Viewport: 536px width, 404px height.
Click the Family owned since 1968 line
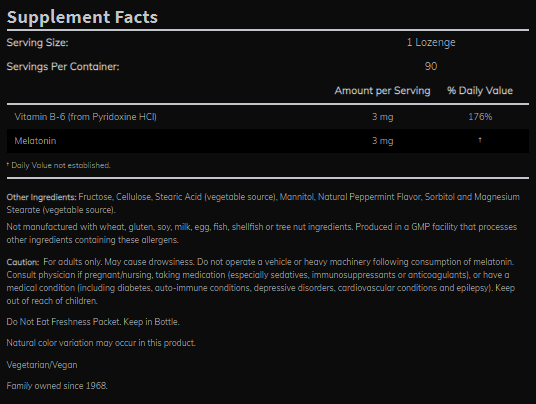point(57,386)
